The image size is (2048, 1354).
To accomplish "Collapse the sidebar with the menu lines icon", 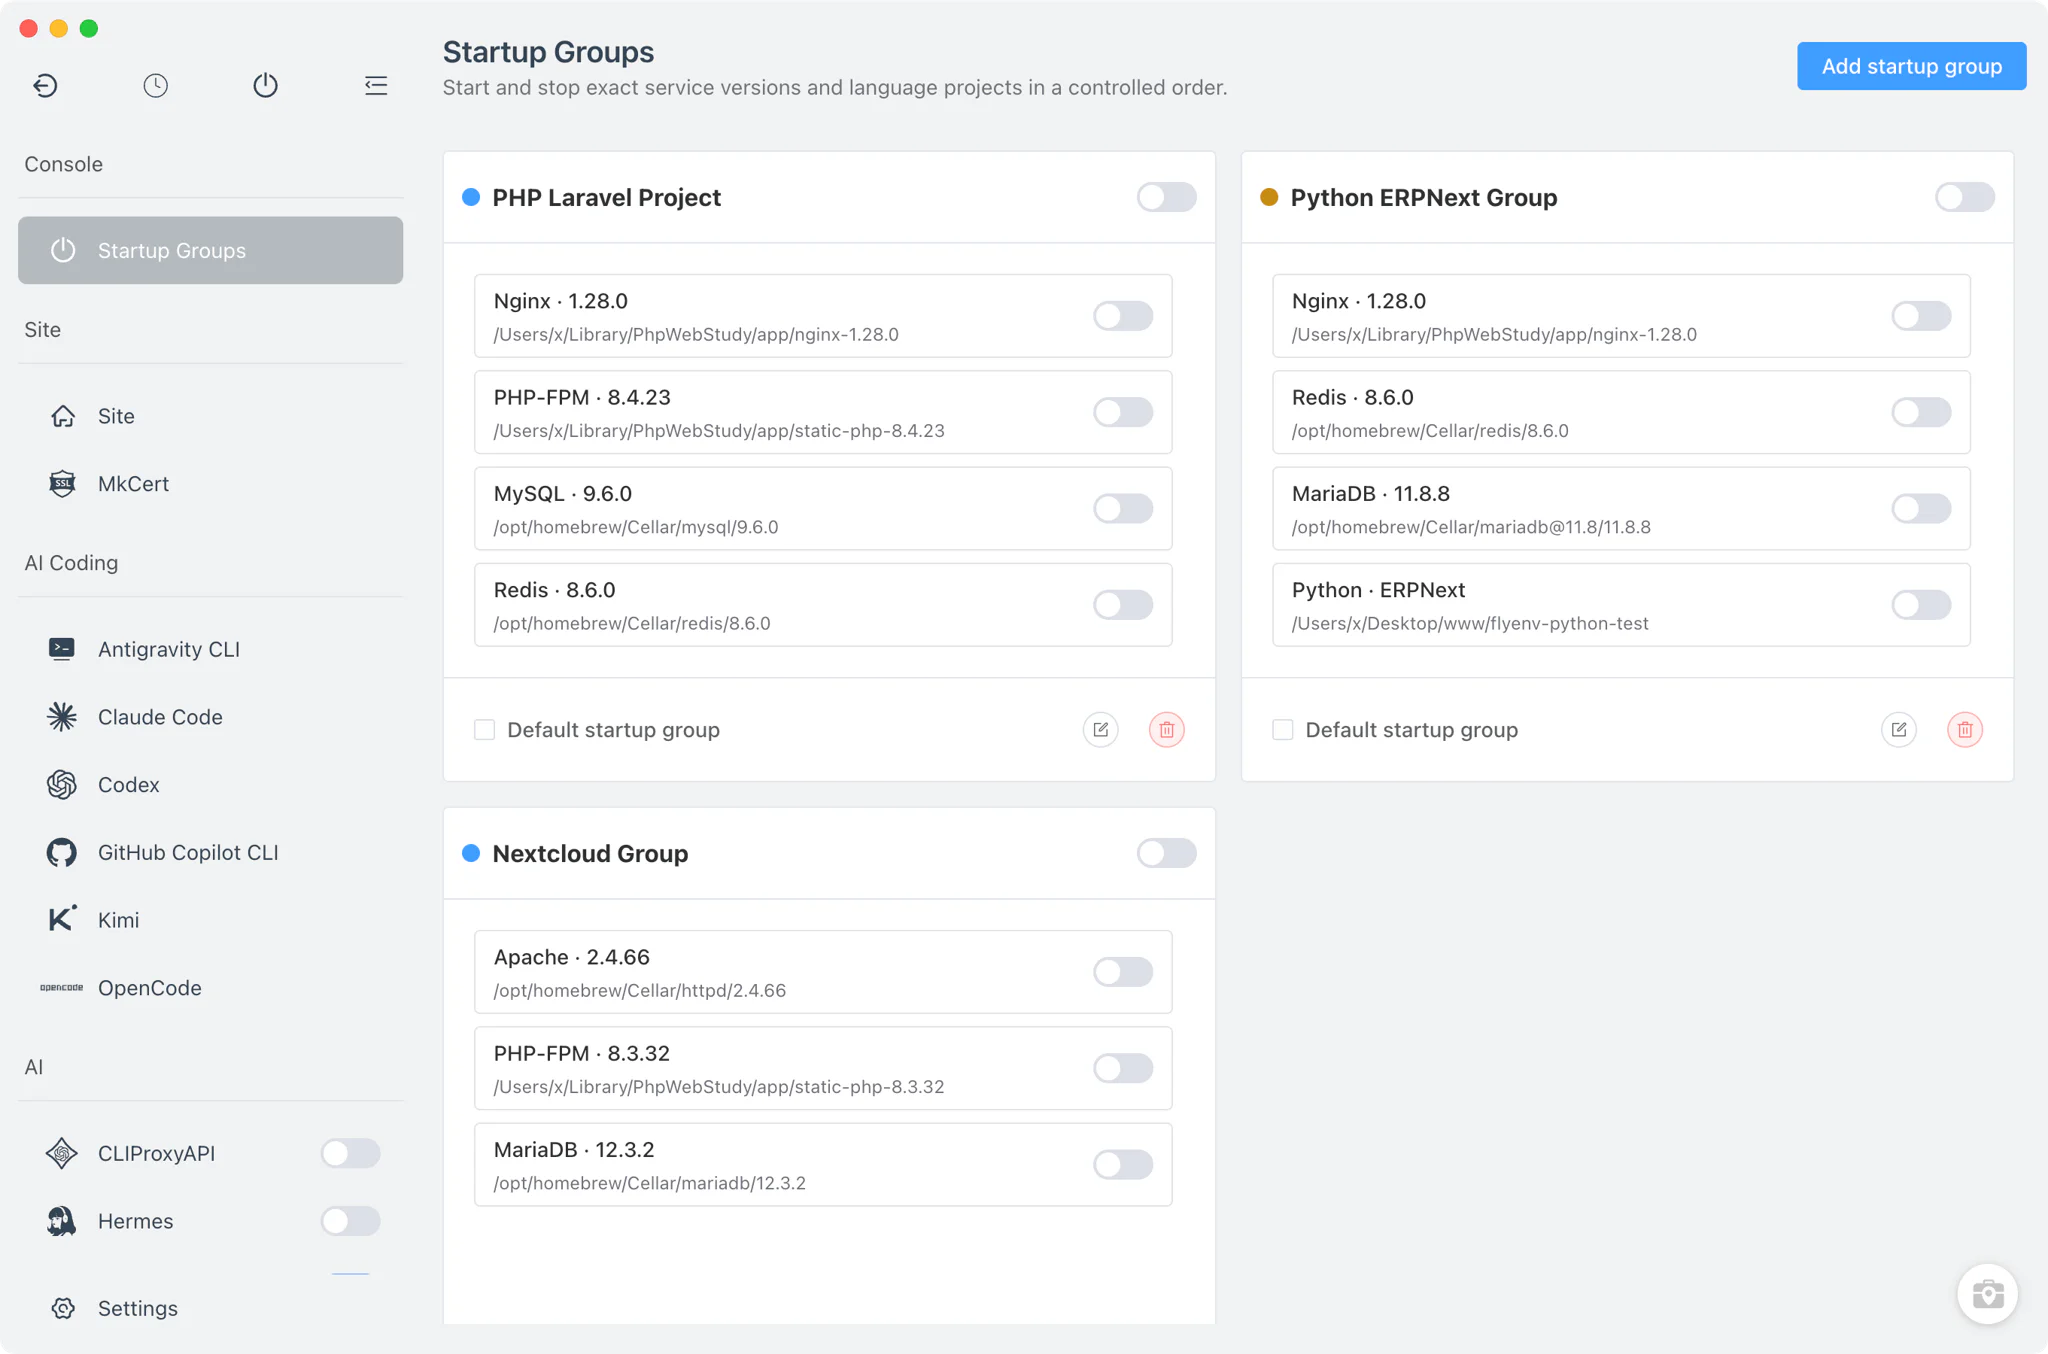I will point(376,85).
